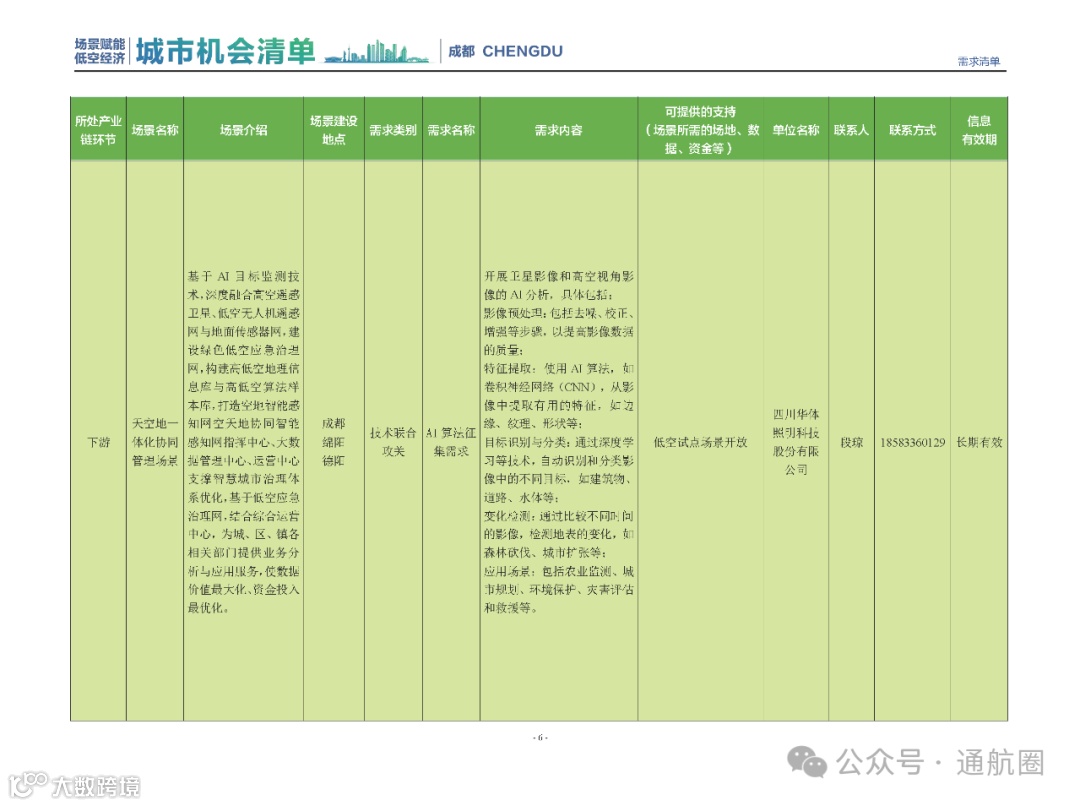Select the AI 算法征集需求 cell
1080x806 pixels.
tap(451, 442)
